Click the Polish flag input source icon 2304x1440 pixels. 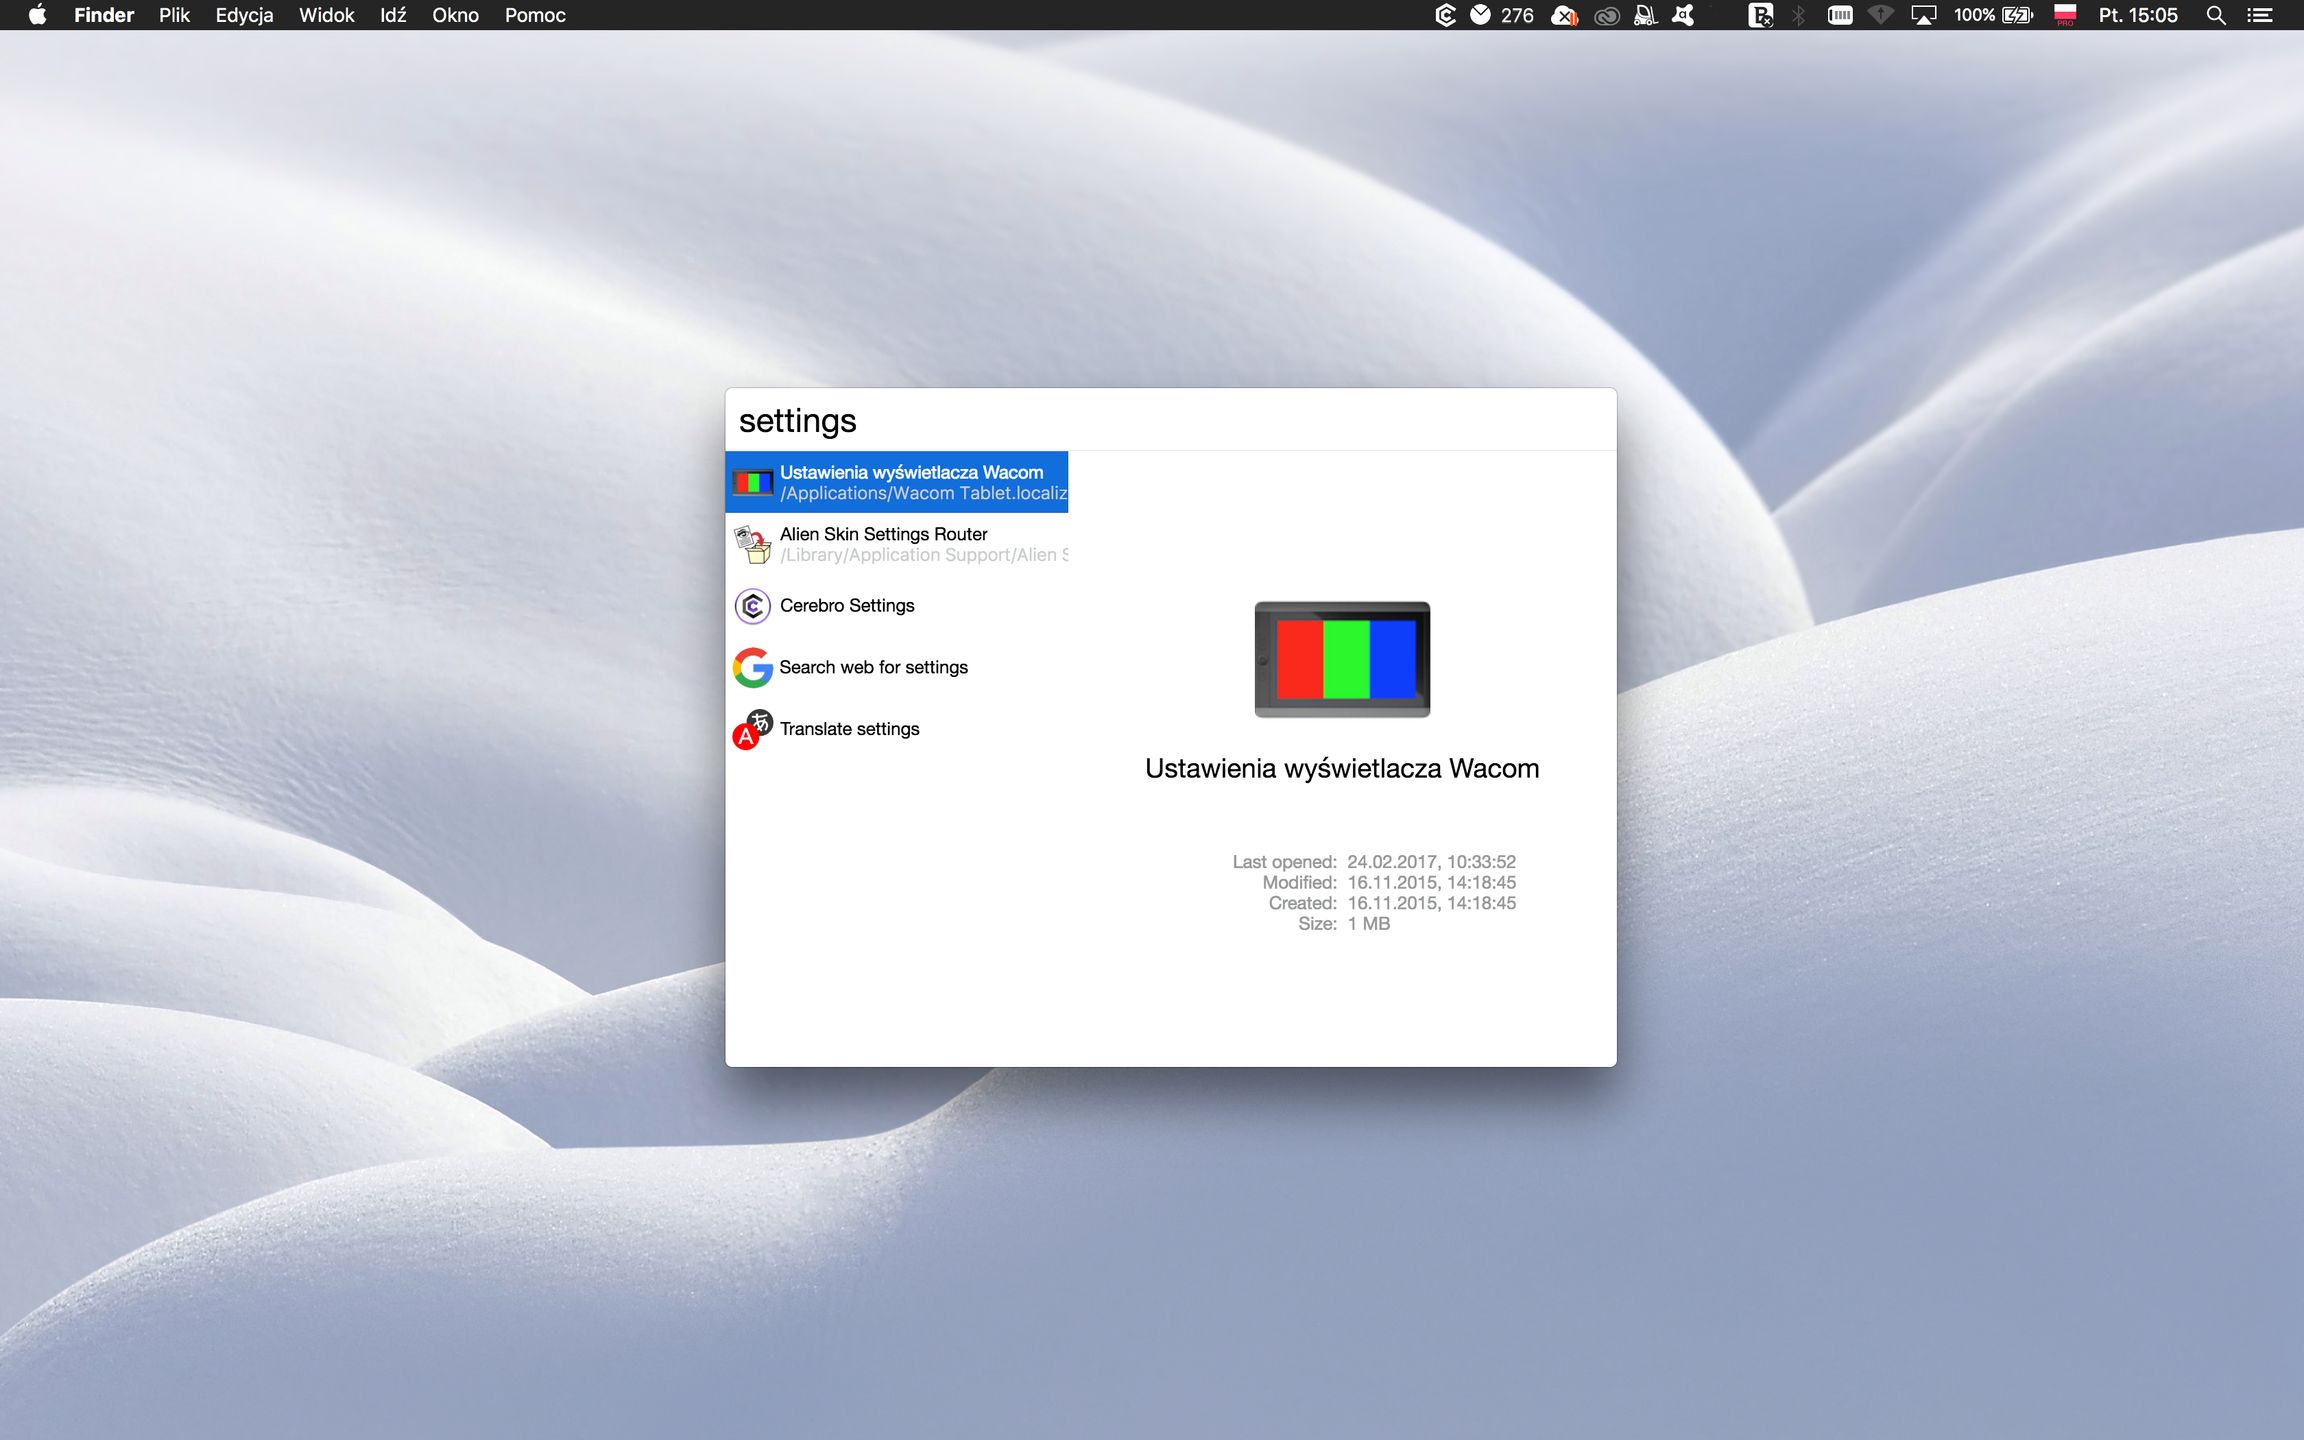pyautogui.click(x=2065, y=15)
